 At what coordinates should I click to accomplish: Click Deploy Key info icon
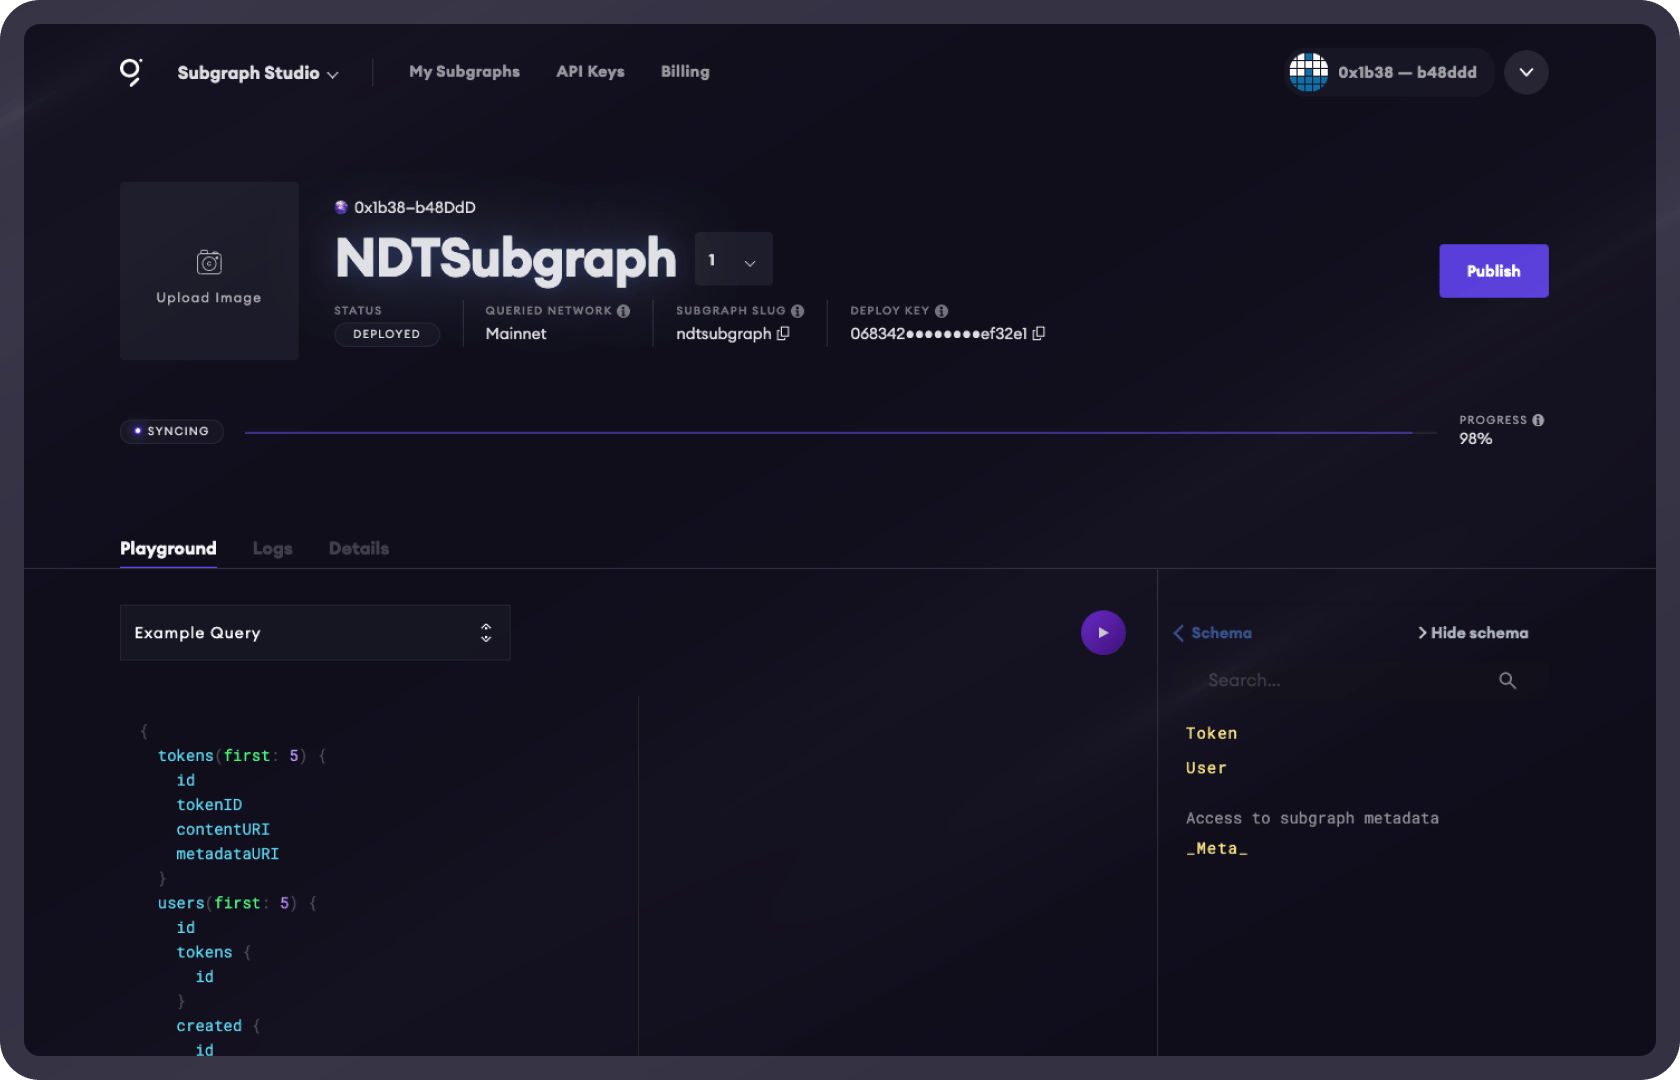942,311
